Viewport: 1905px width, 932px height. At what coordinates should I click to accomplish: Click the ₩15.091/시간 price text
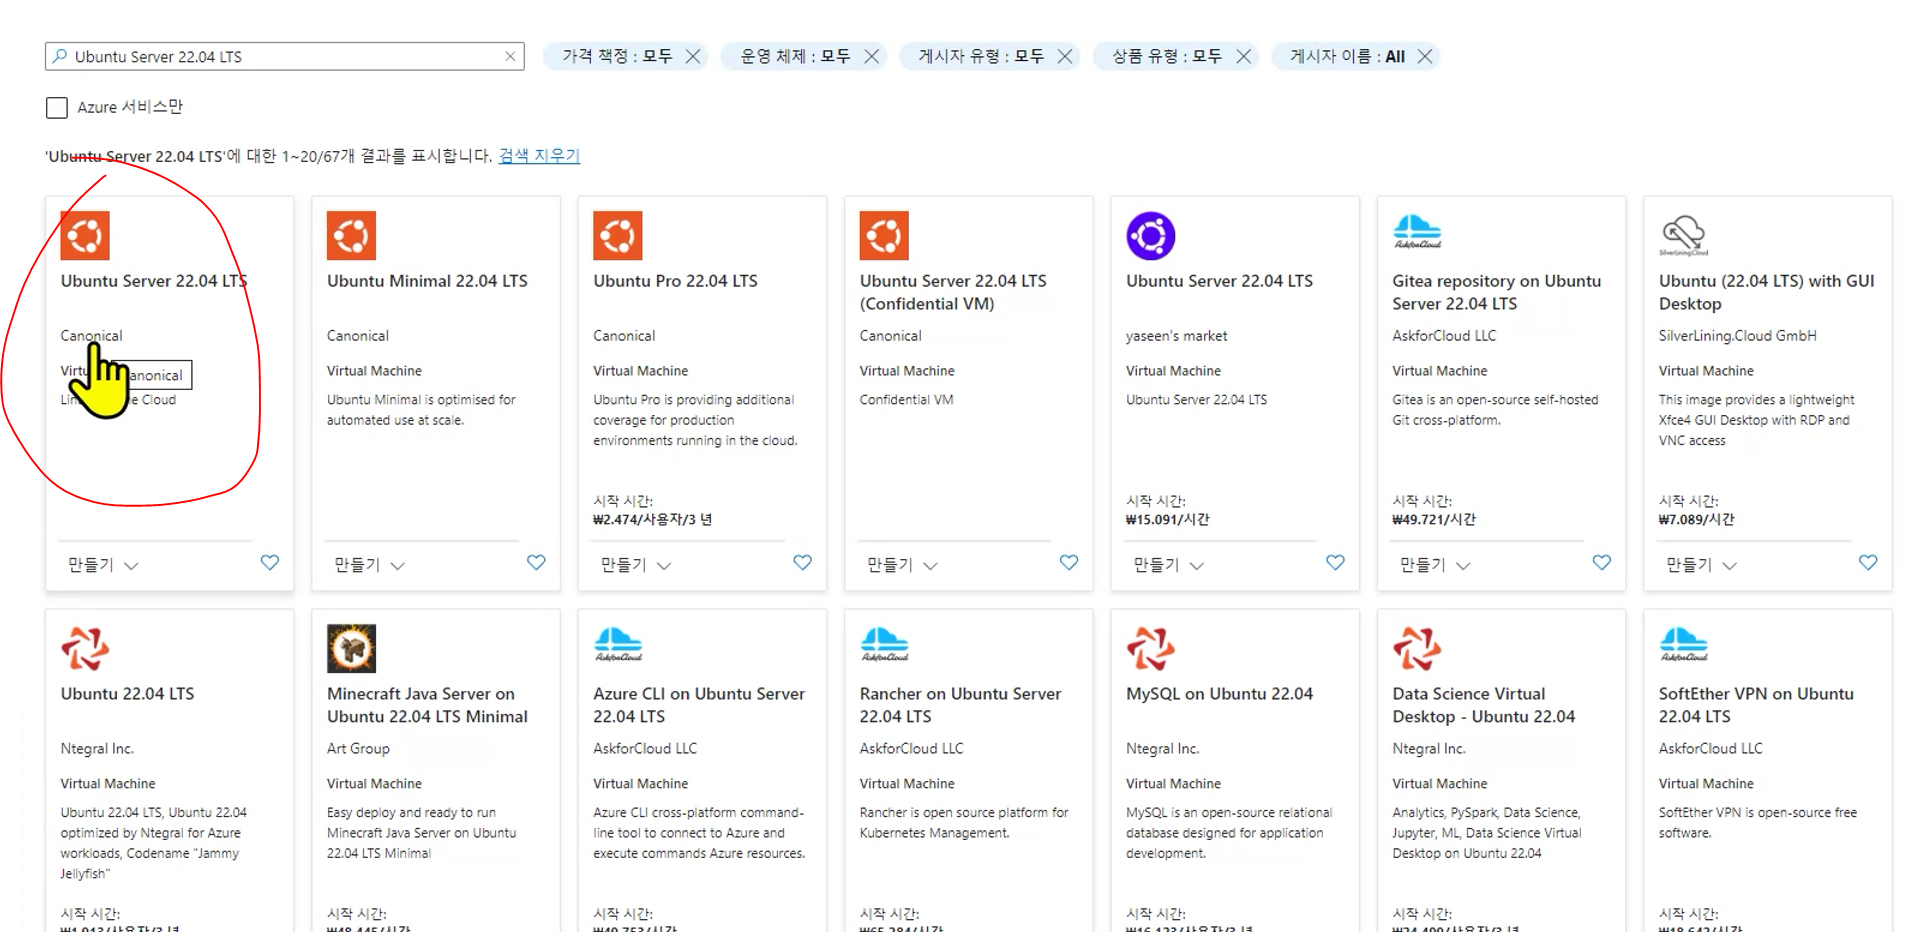(1167, 519)
